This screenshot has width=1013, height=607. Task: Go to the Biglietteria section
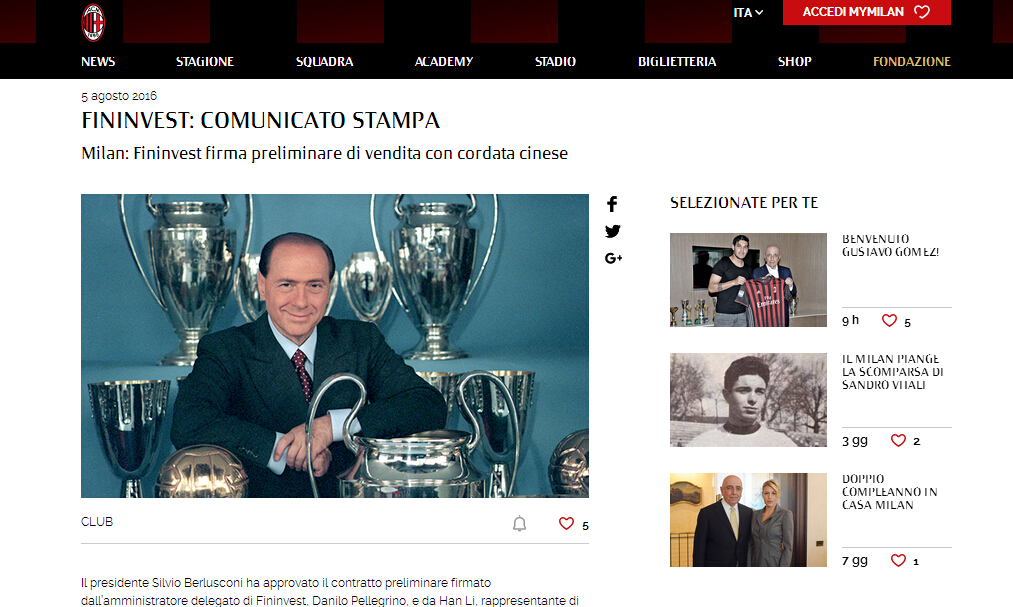point(677,61)
